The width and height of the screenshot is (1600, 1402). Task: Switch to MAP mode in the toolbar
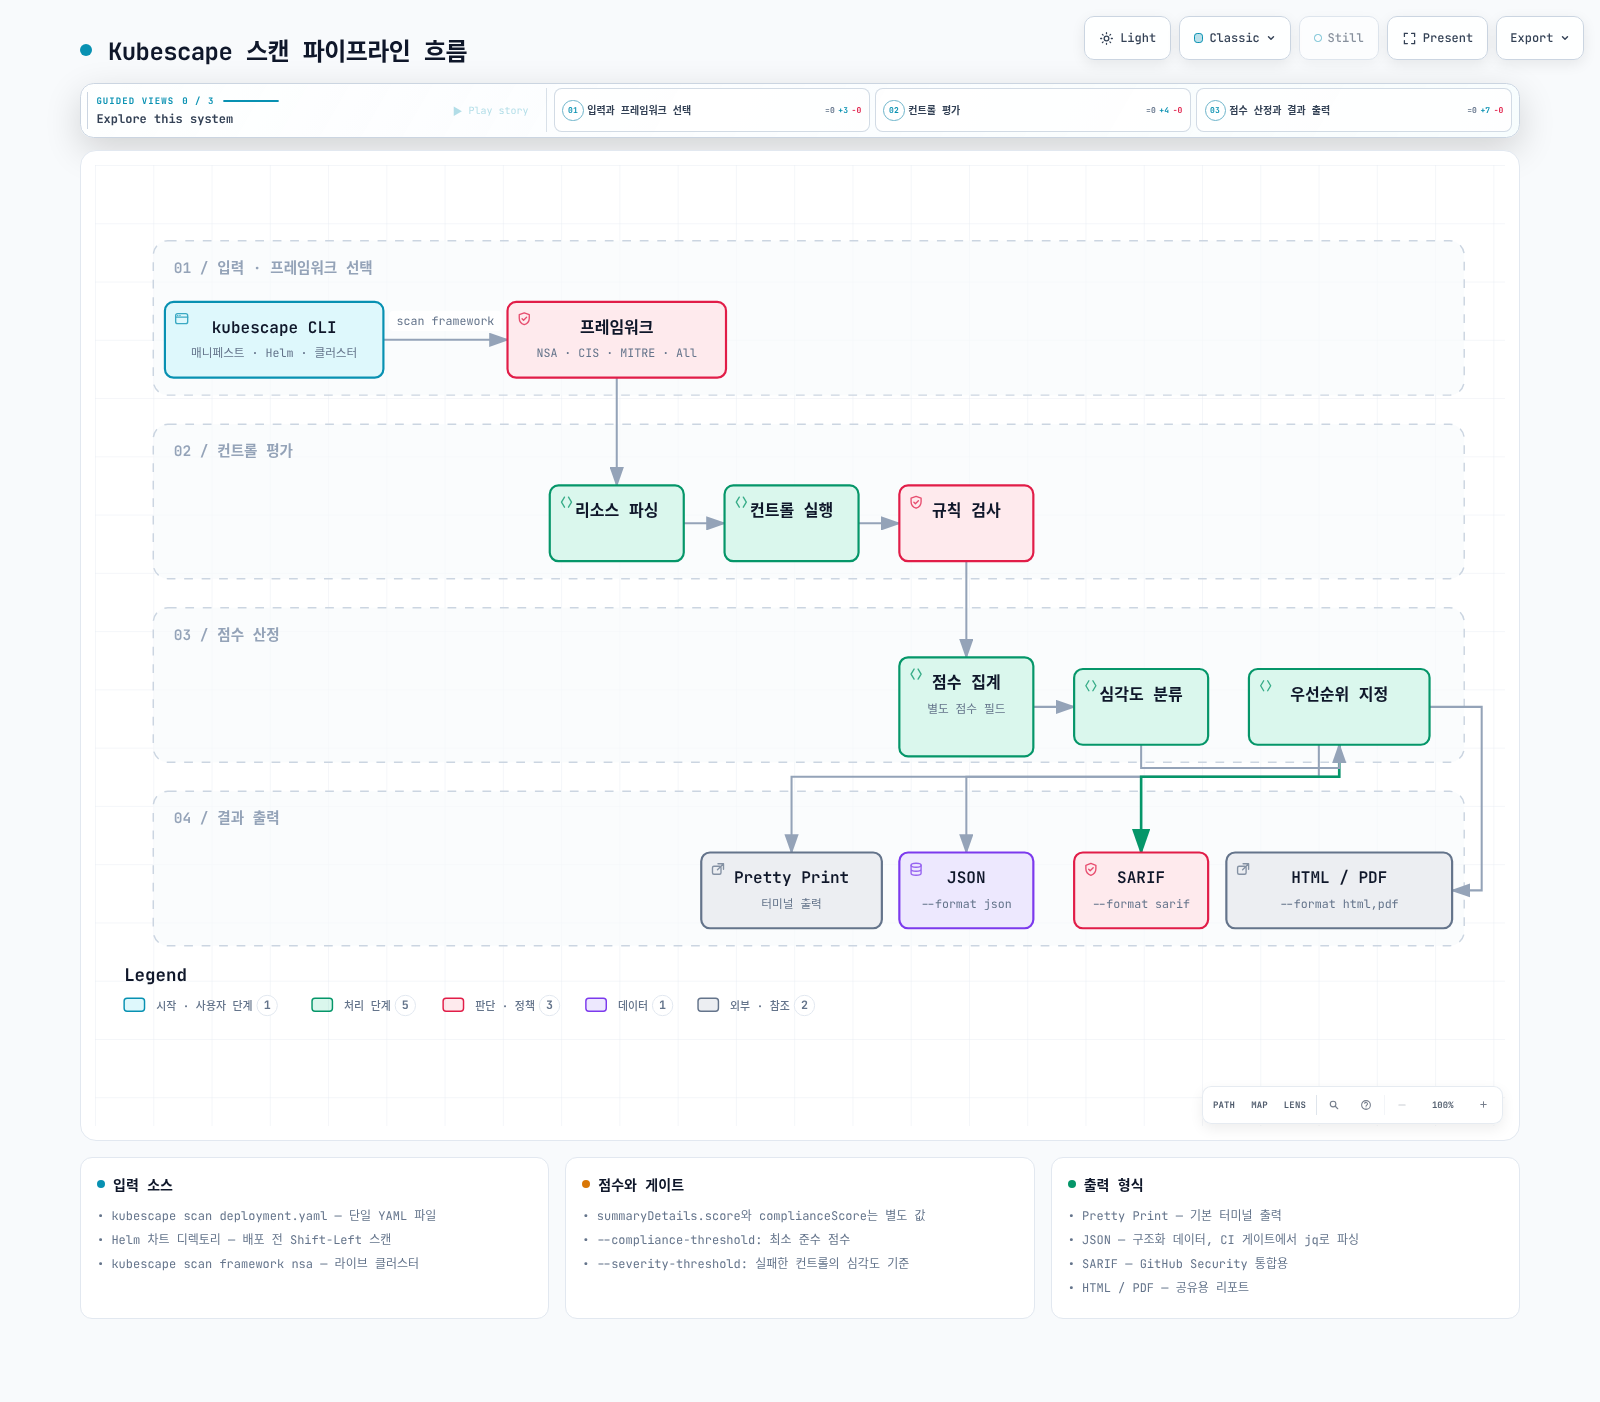[1259, 1105]
